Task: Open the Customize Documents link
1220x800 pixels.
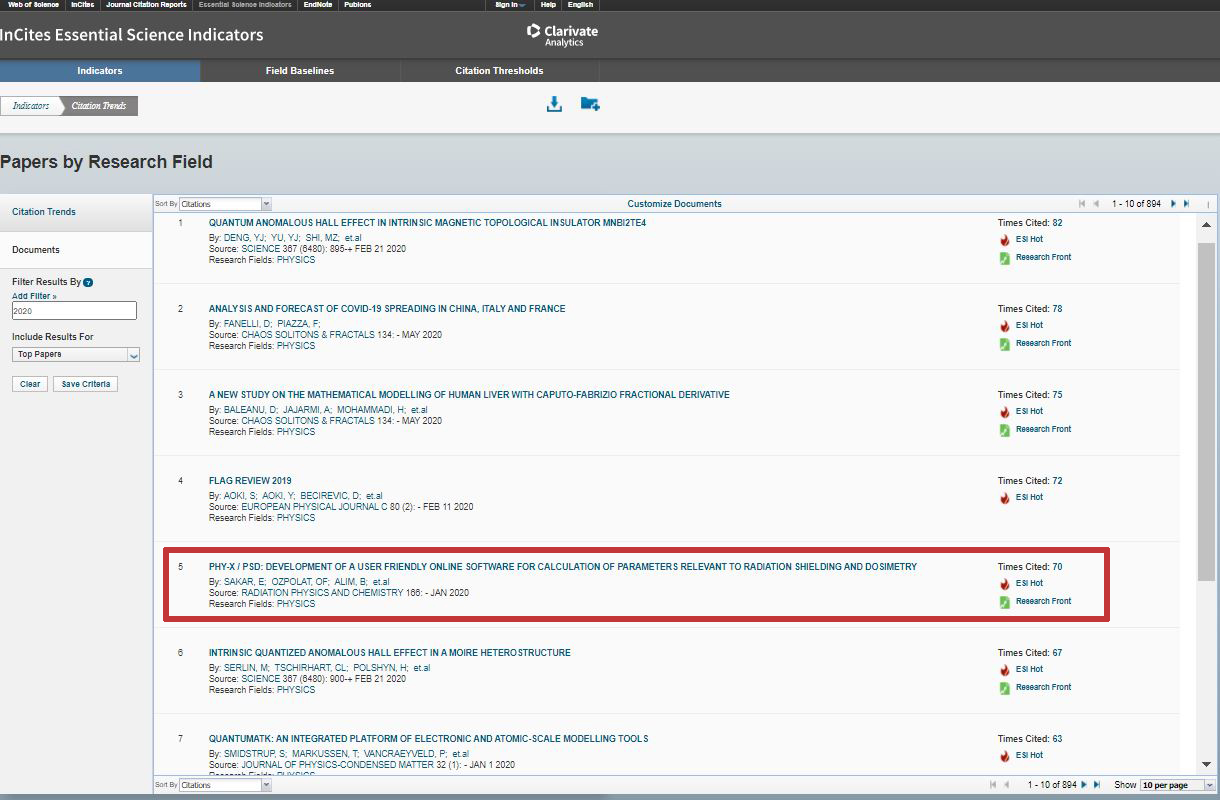Action: tap(674, 204)
